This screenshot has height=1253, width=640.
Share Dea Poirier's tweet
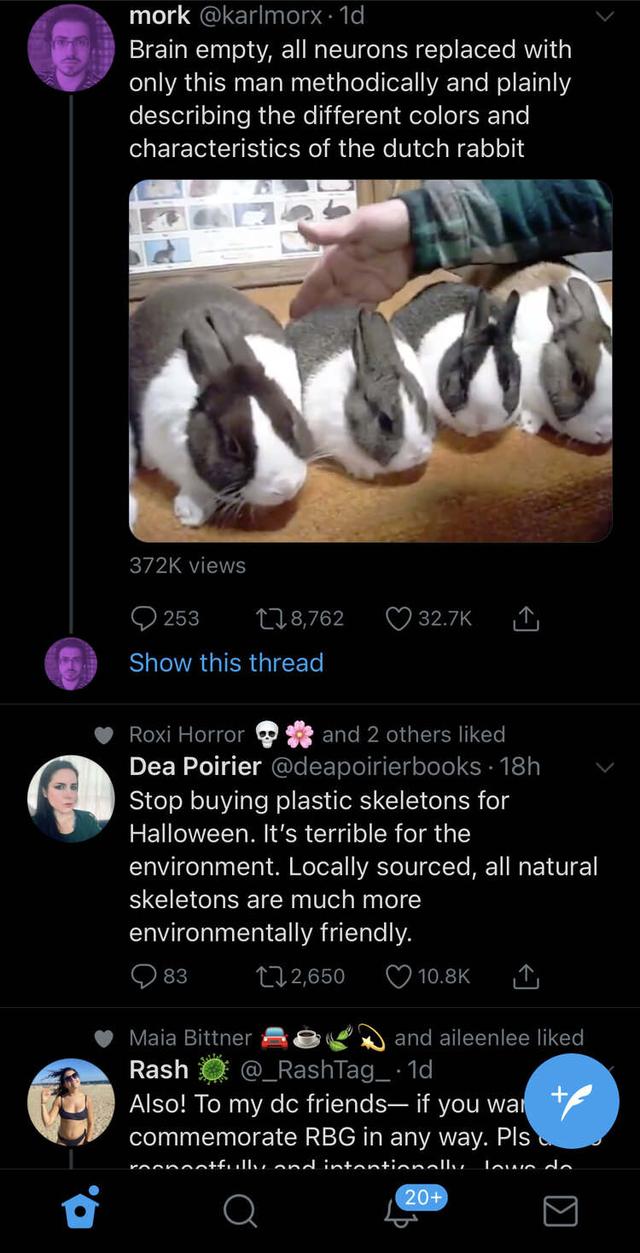pyautogui.click(x=527, y=976)
